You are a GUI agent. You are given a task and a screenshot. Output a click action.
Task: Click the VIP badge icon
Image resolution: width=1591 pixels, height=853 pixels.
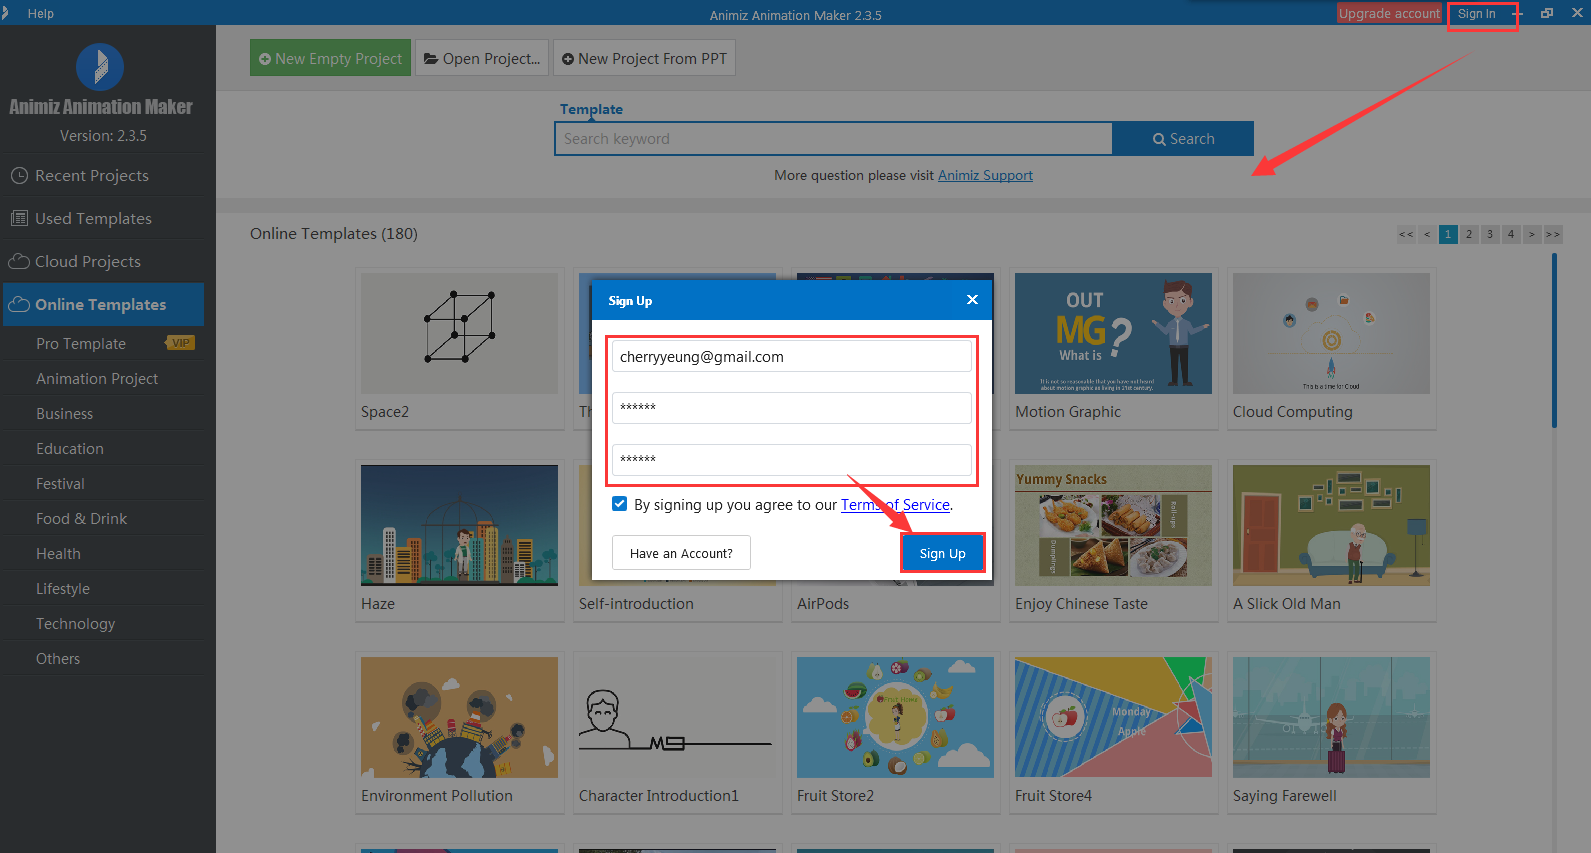coord(180,343)
